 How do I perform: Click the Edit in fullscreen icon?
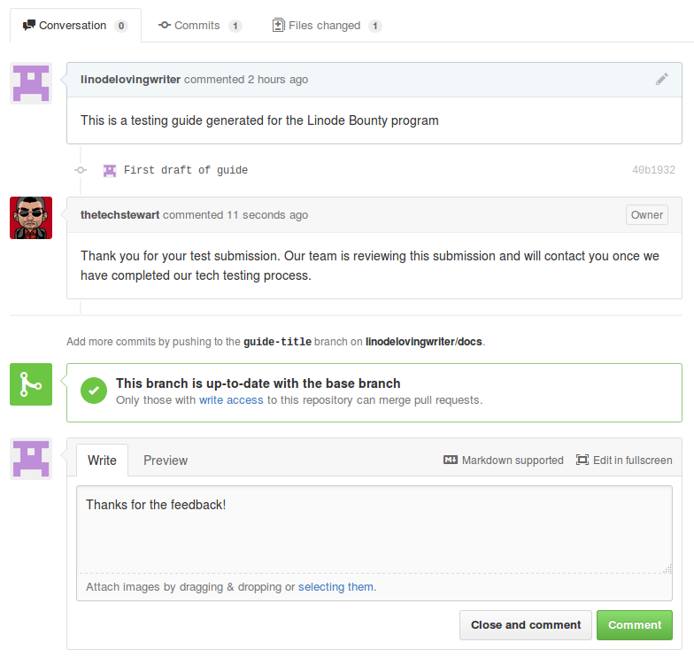coord(582,460)
